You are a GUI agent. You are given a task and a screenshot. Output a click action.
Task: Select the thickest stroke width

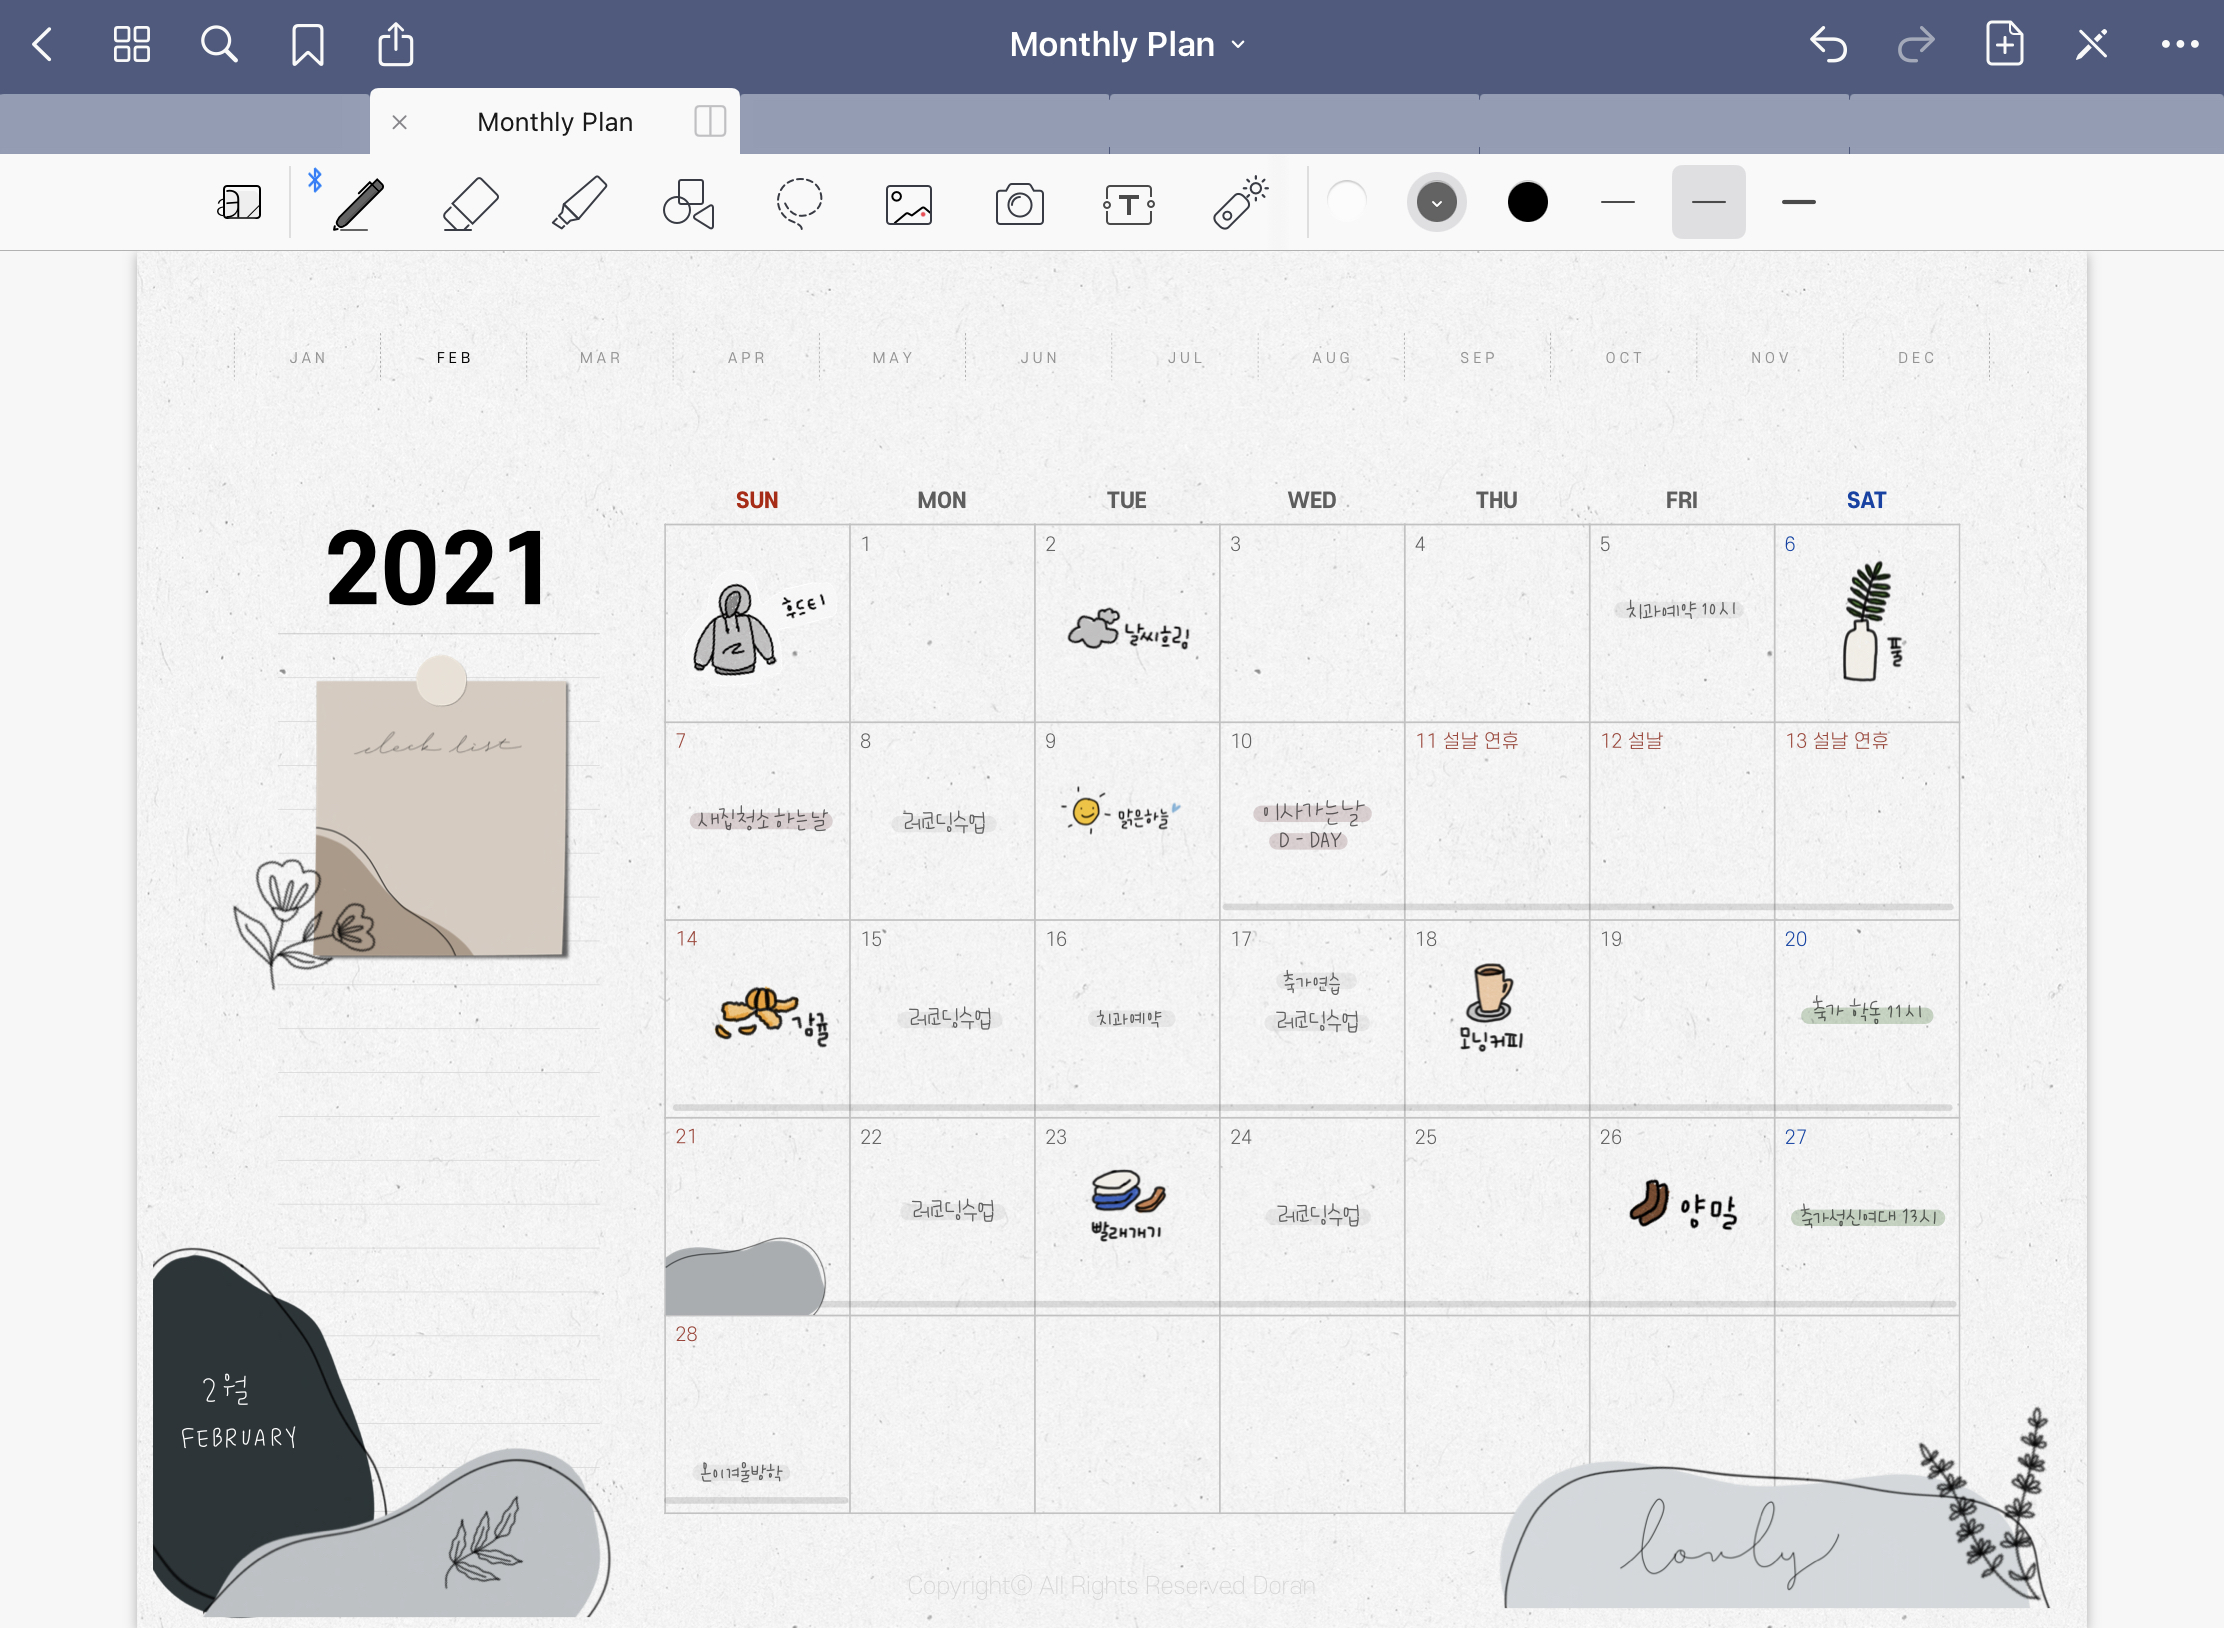pos(1798,203)
